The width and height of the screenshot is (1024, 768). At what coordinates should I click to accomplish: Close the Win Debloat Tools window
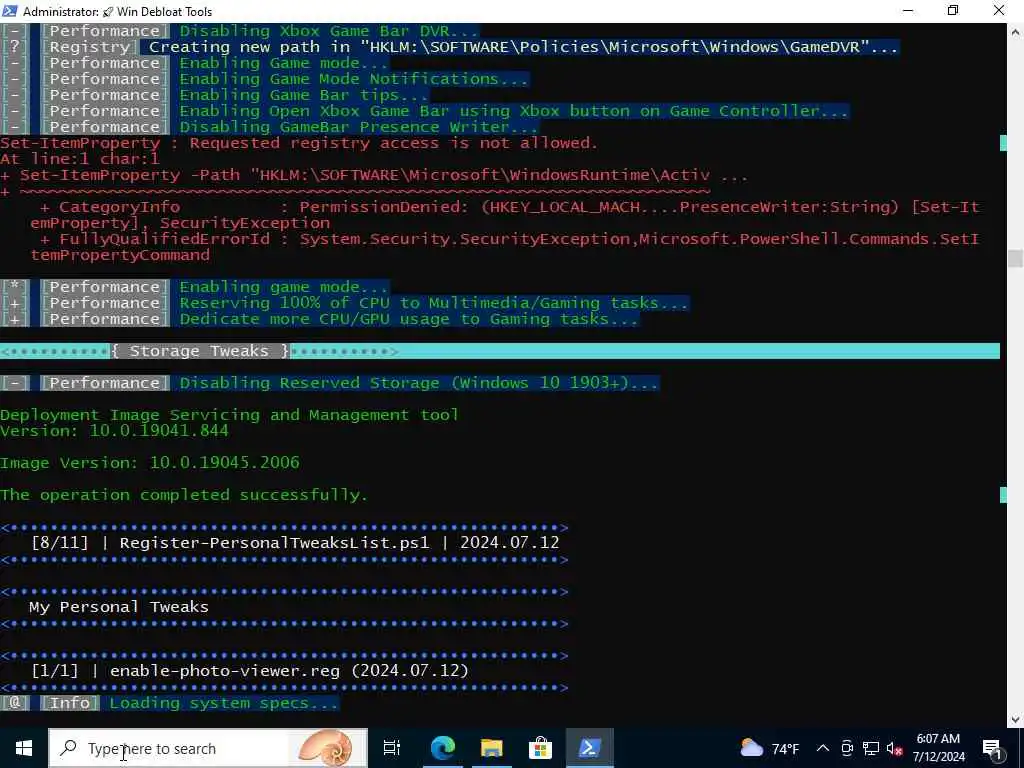pyautogui.click(x=999, y=11)
